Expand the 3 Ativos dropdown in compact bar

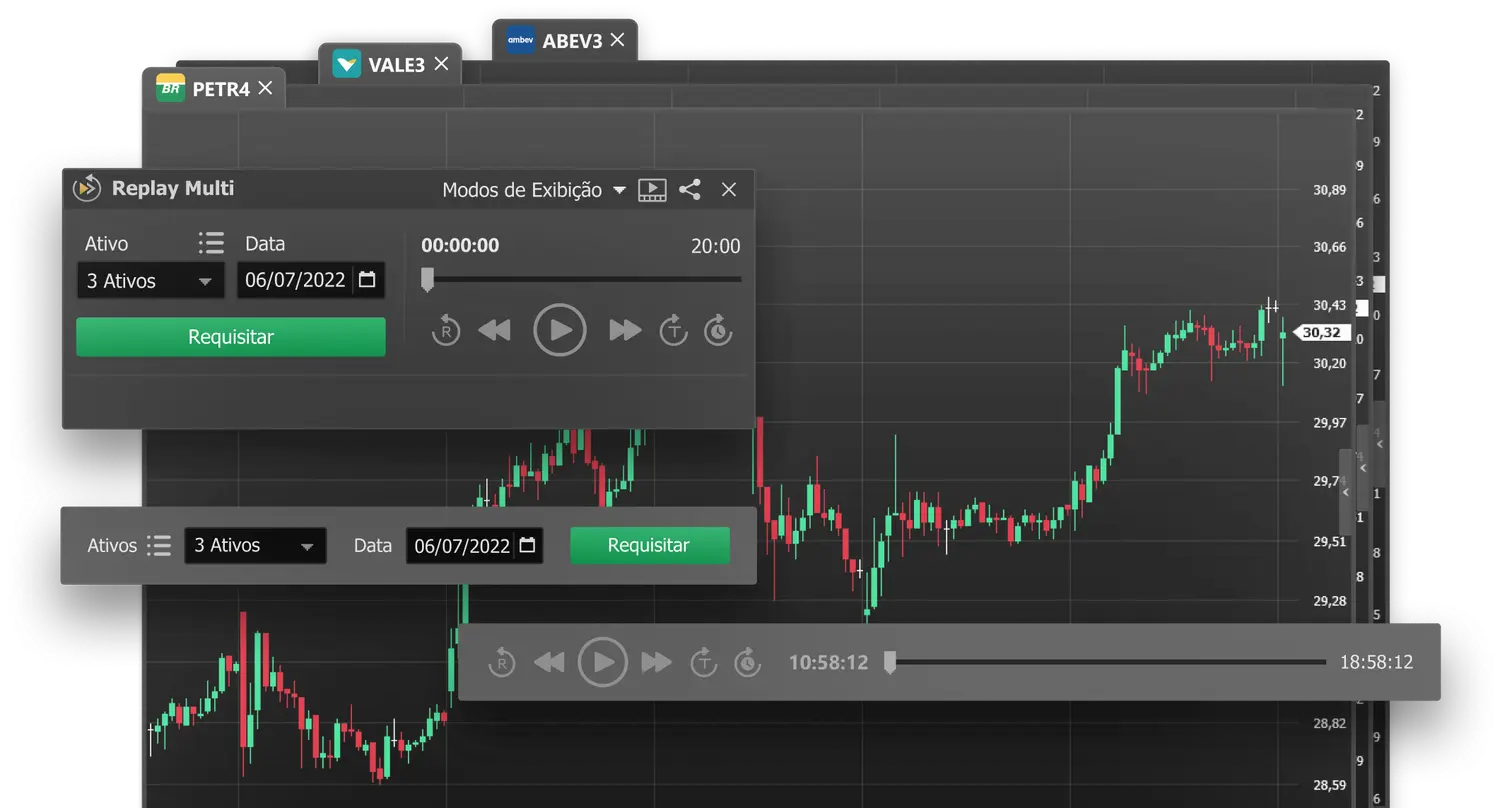tap(255, 546)
